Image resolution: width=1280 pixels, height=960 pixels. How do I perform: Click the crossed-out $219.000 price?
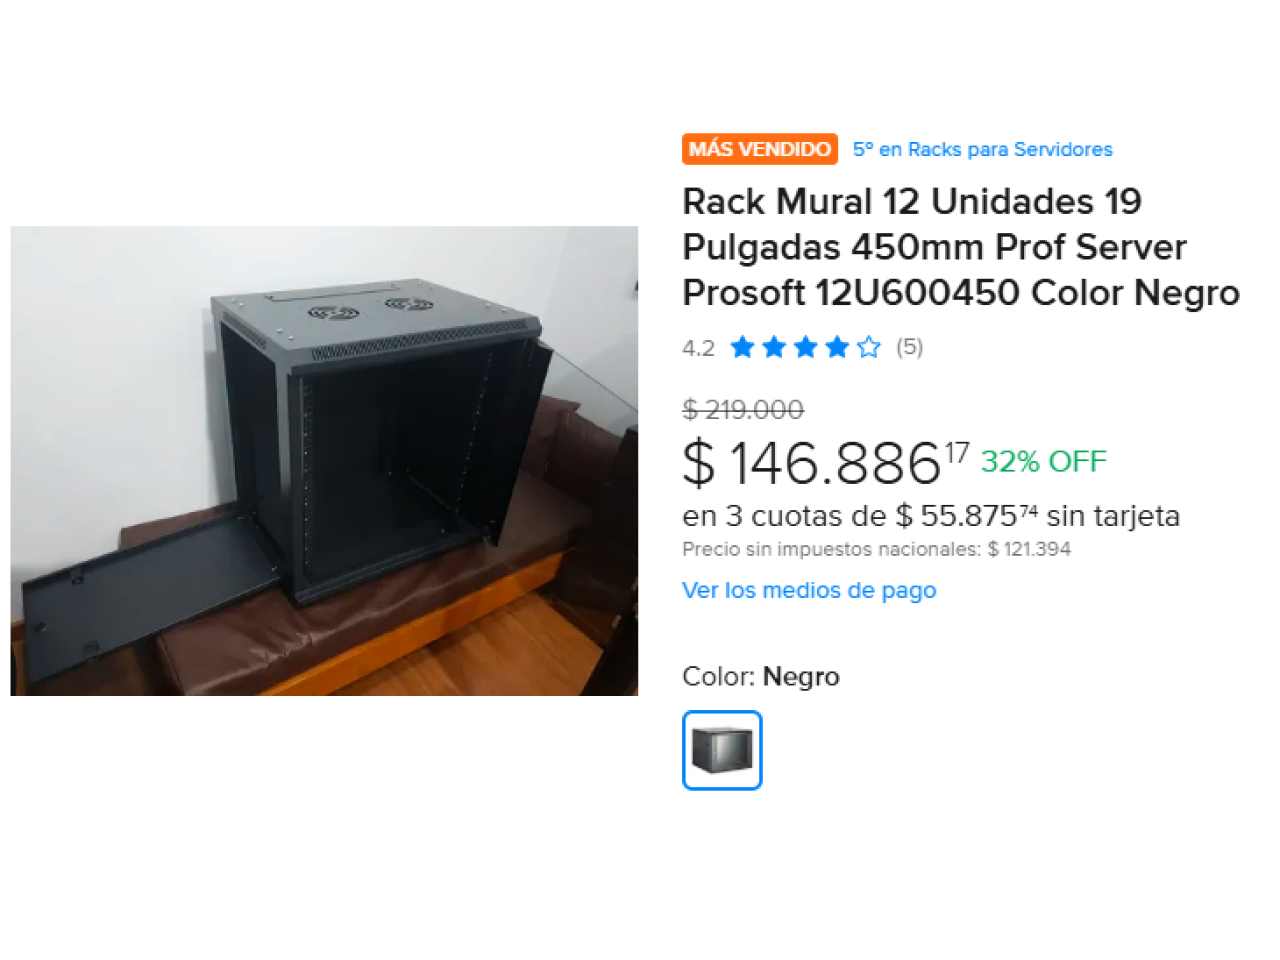743,409
